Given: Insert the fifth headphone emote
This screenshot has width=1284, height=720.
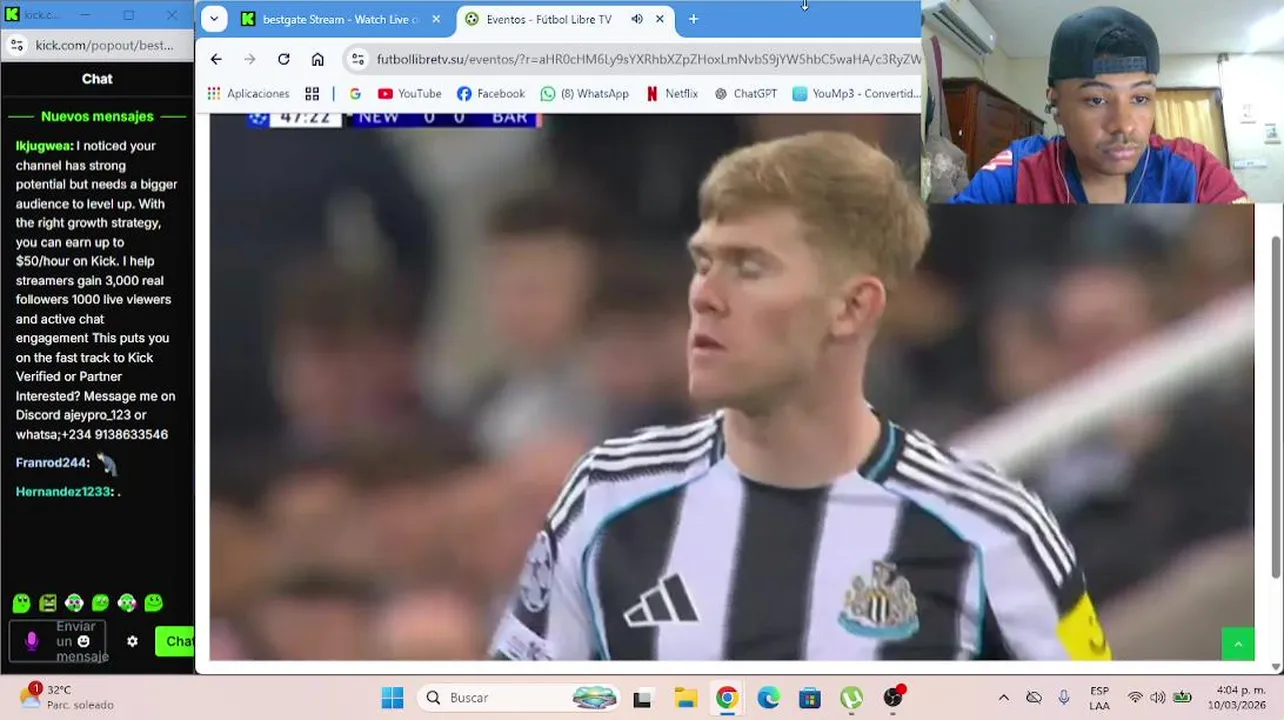Looking at the screenshot, I should pos(126,603).
